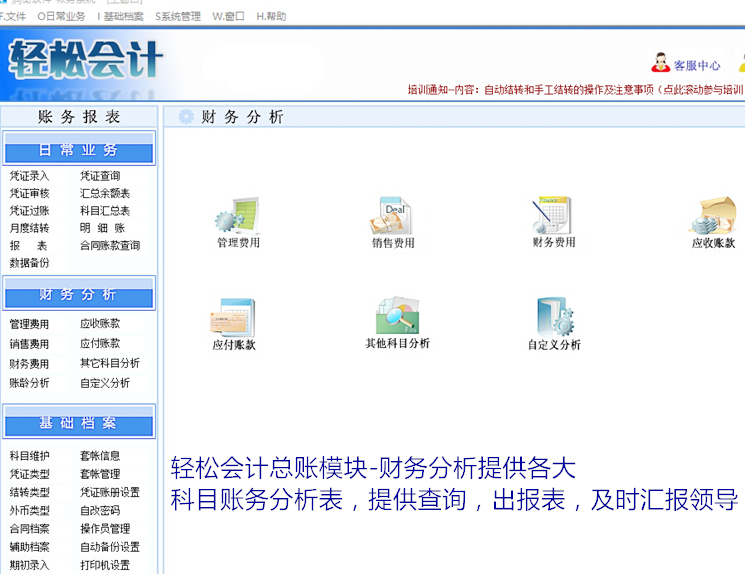Open 凭证账册设置 in sidebar
The image size is (745, 574).
[x=110, y=492]
